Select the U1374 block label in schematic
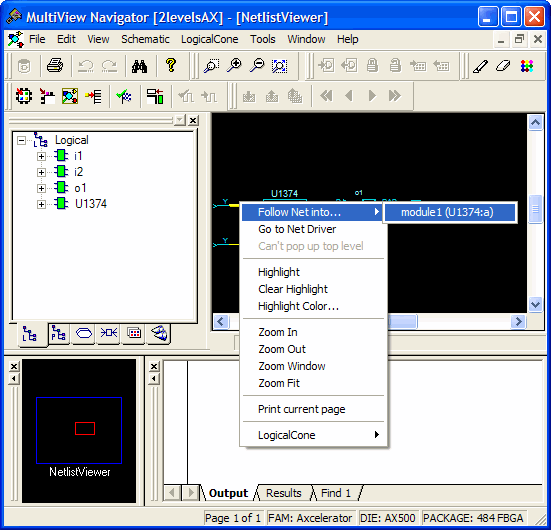The image size is (551, 530). point(284,194)
